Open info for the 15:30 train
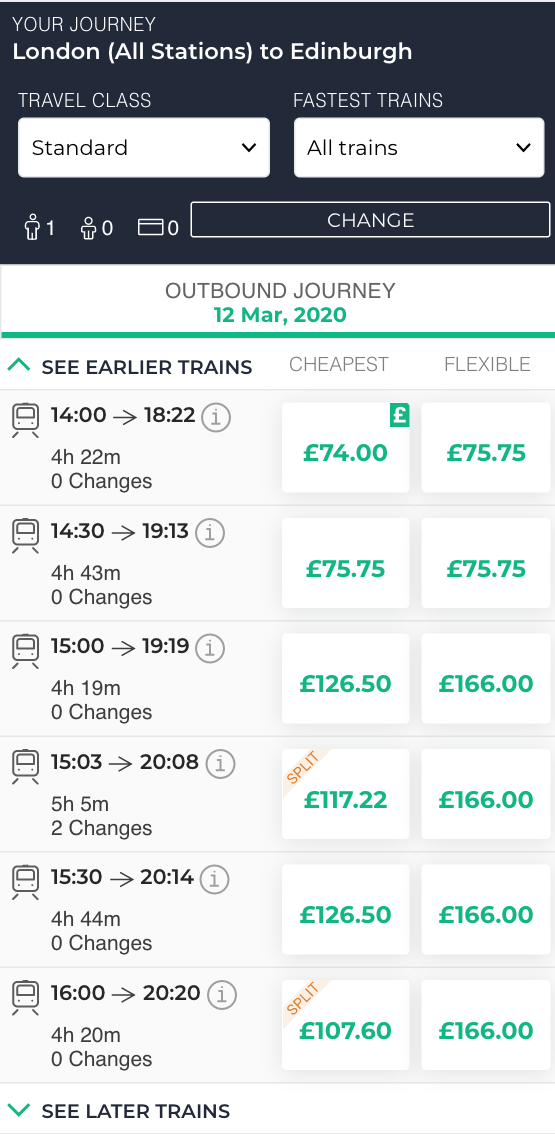The height and width of the screenshot is (1134, 555). click(214, 879)
